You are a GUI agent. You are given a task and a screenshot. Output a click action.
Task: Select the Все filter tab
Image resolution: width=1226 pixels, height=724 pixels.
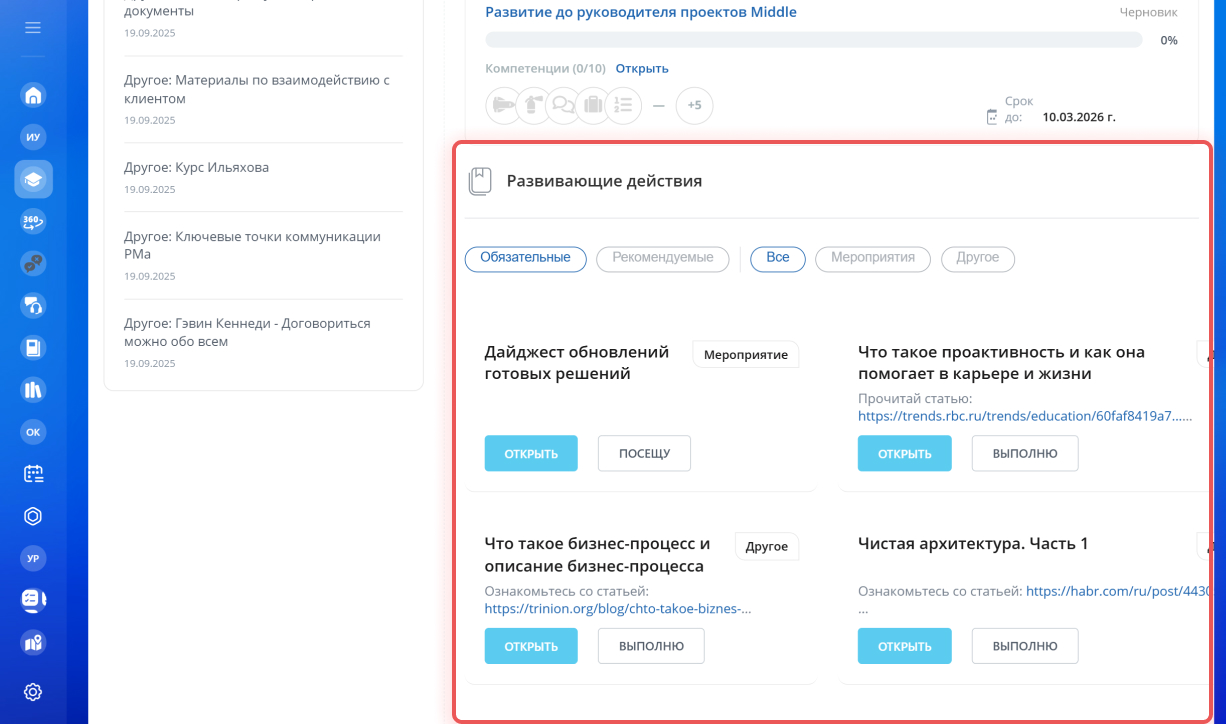[778, 258]
